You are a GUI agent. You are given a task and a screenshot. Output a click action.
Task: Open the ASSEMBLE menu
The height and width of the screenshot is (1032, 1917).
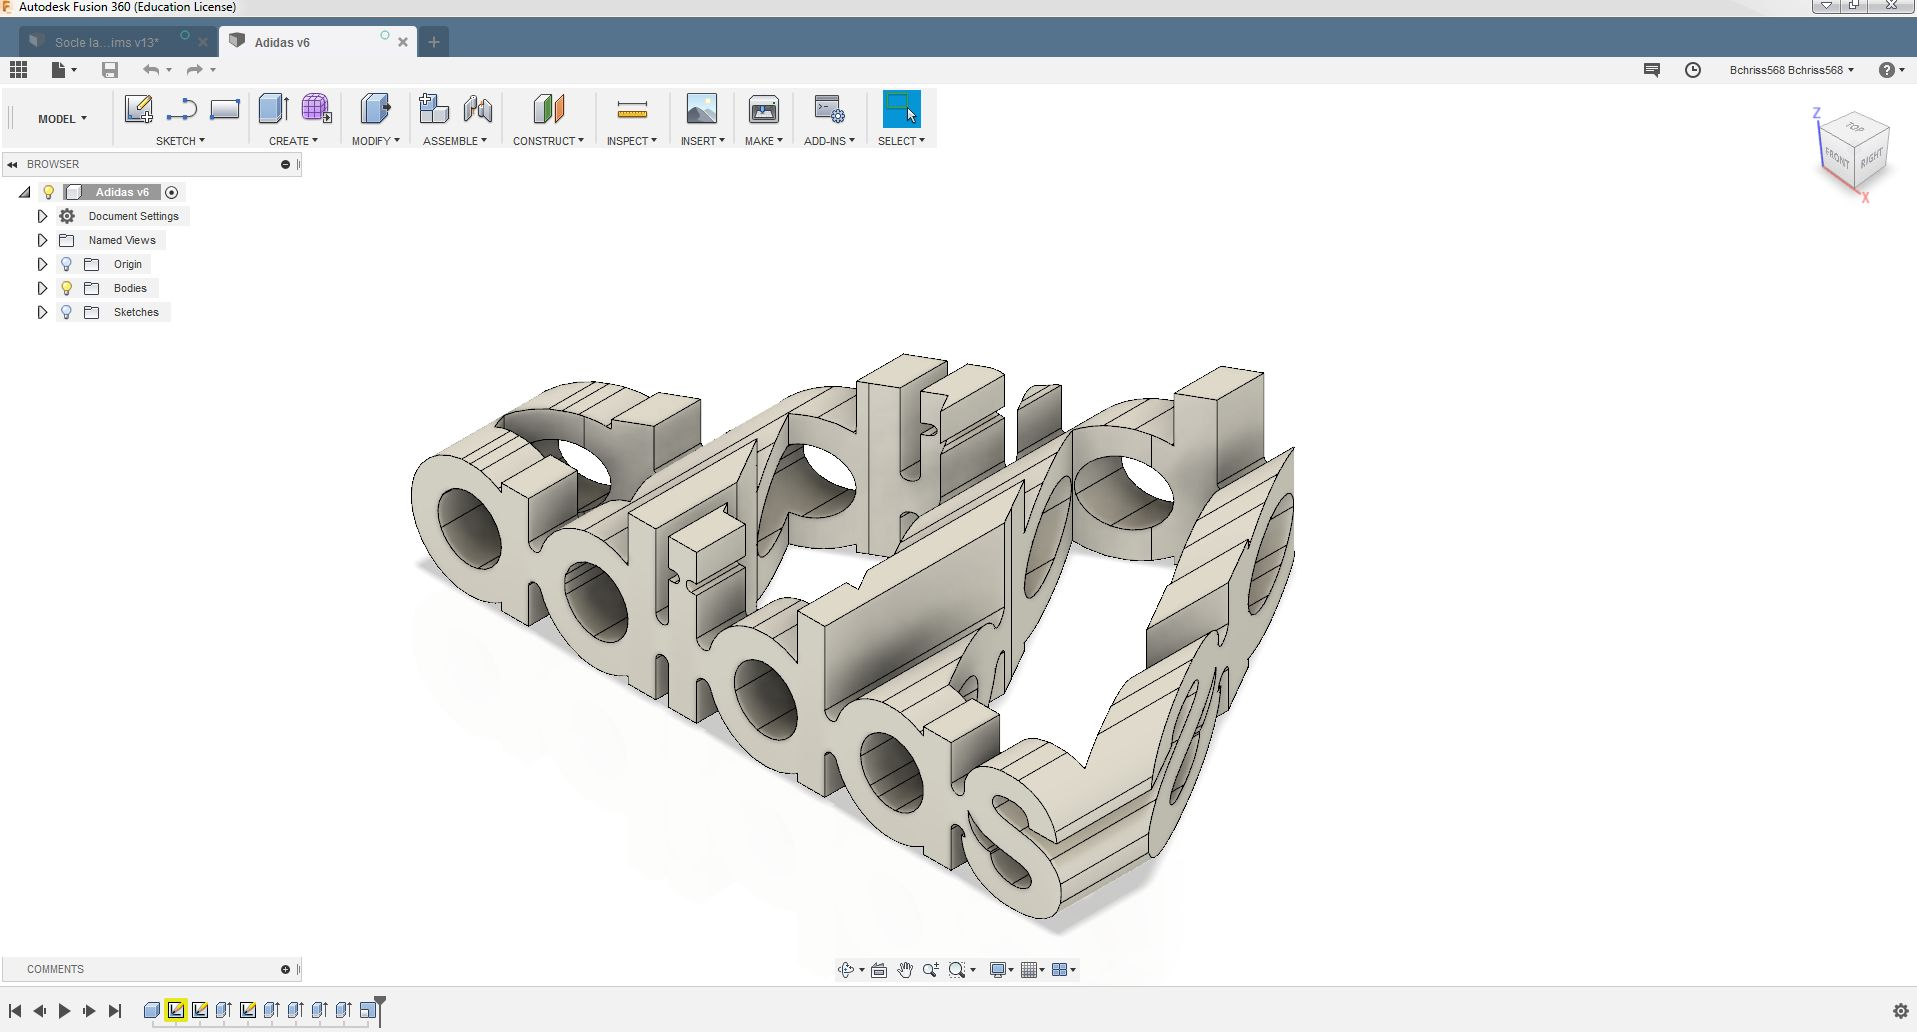pyautogui.click(x=455, y=141)
